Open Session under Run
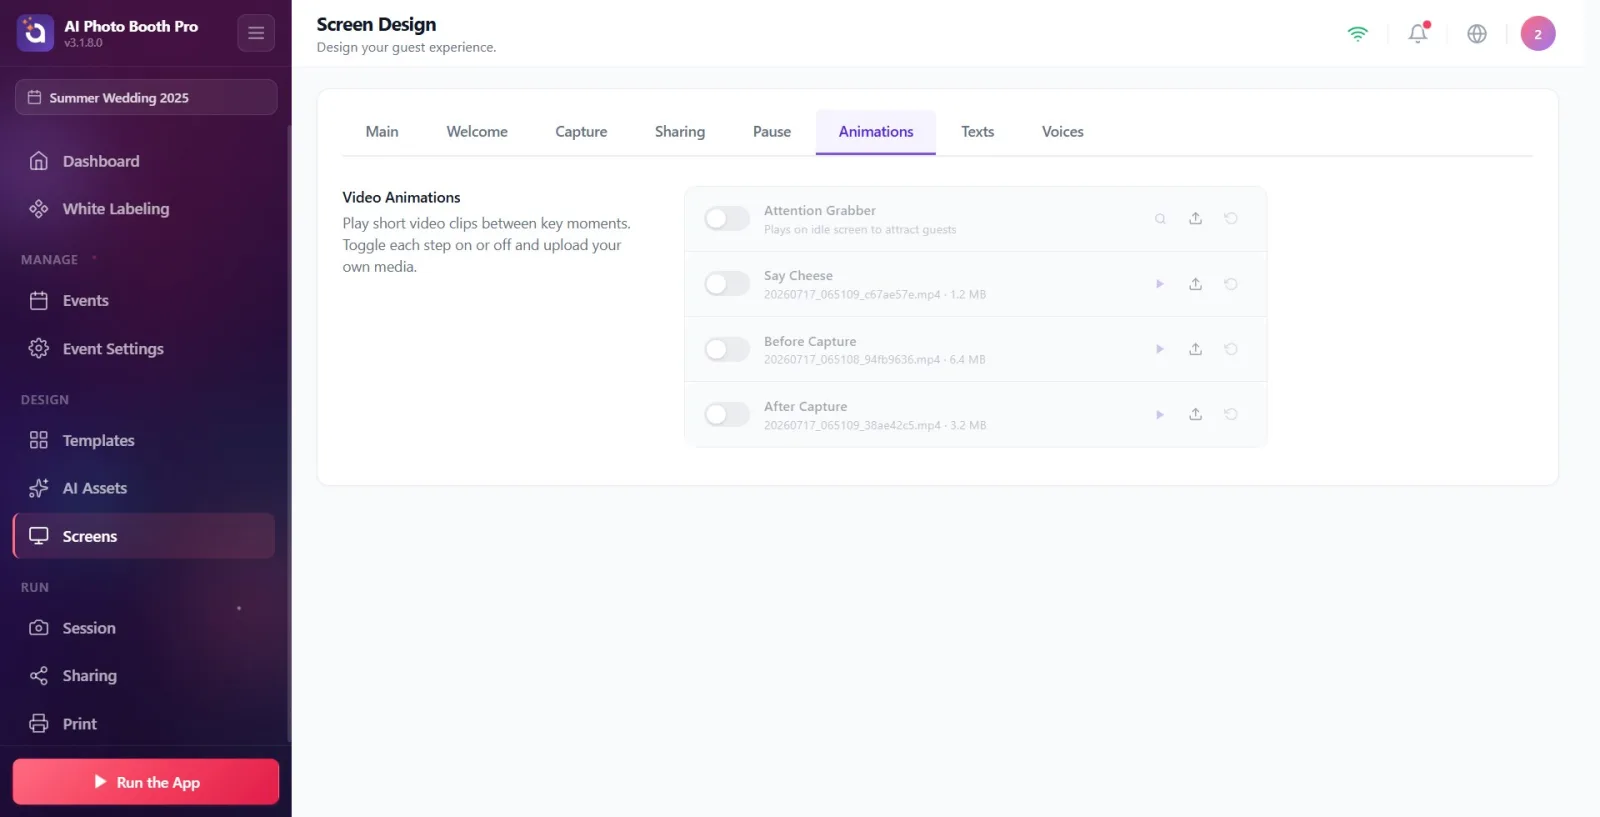 (144, 628)
